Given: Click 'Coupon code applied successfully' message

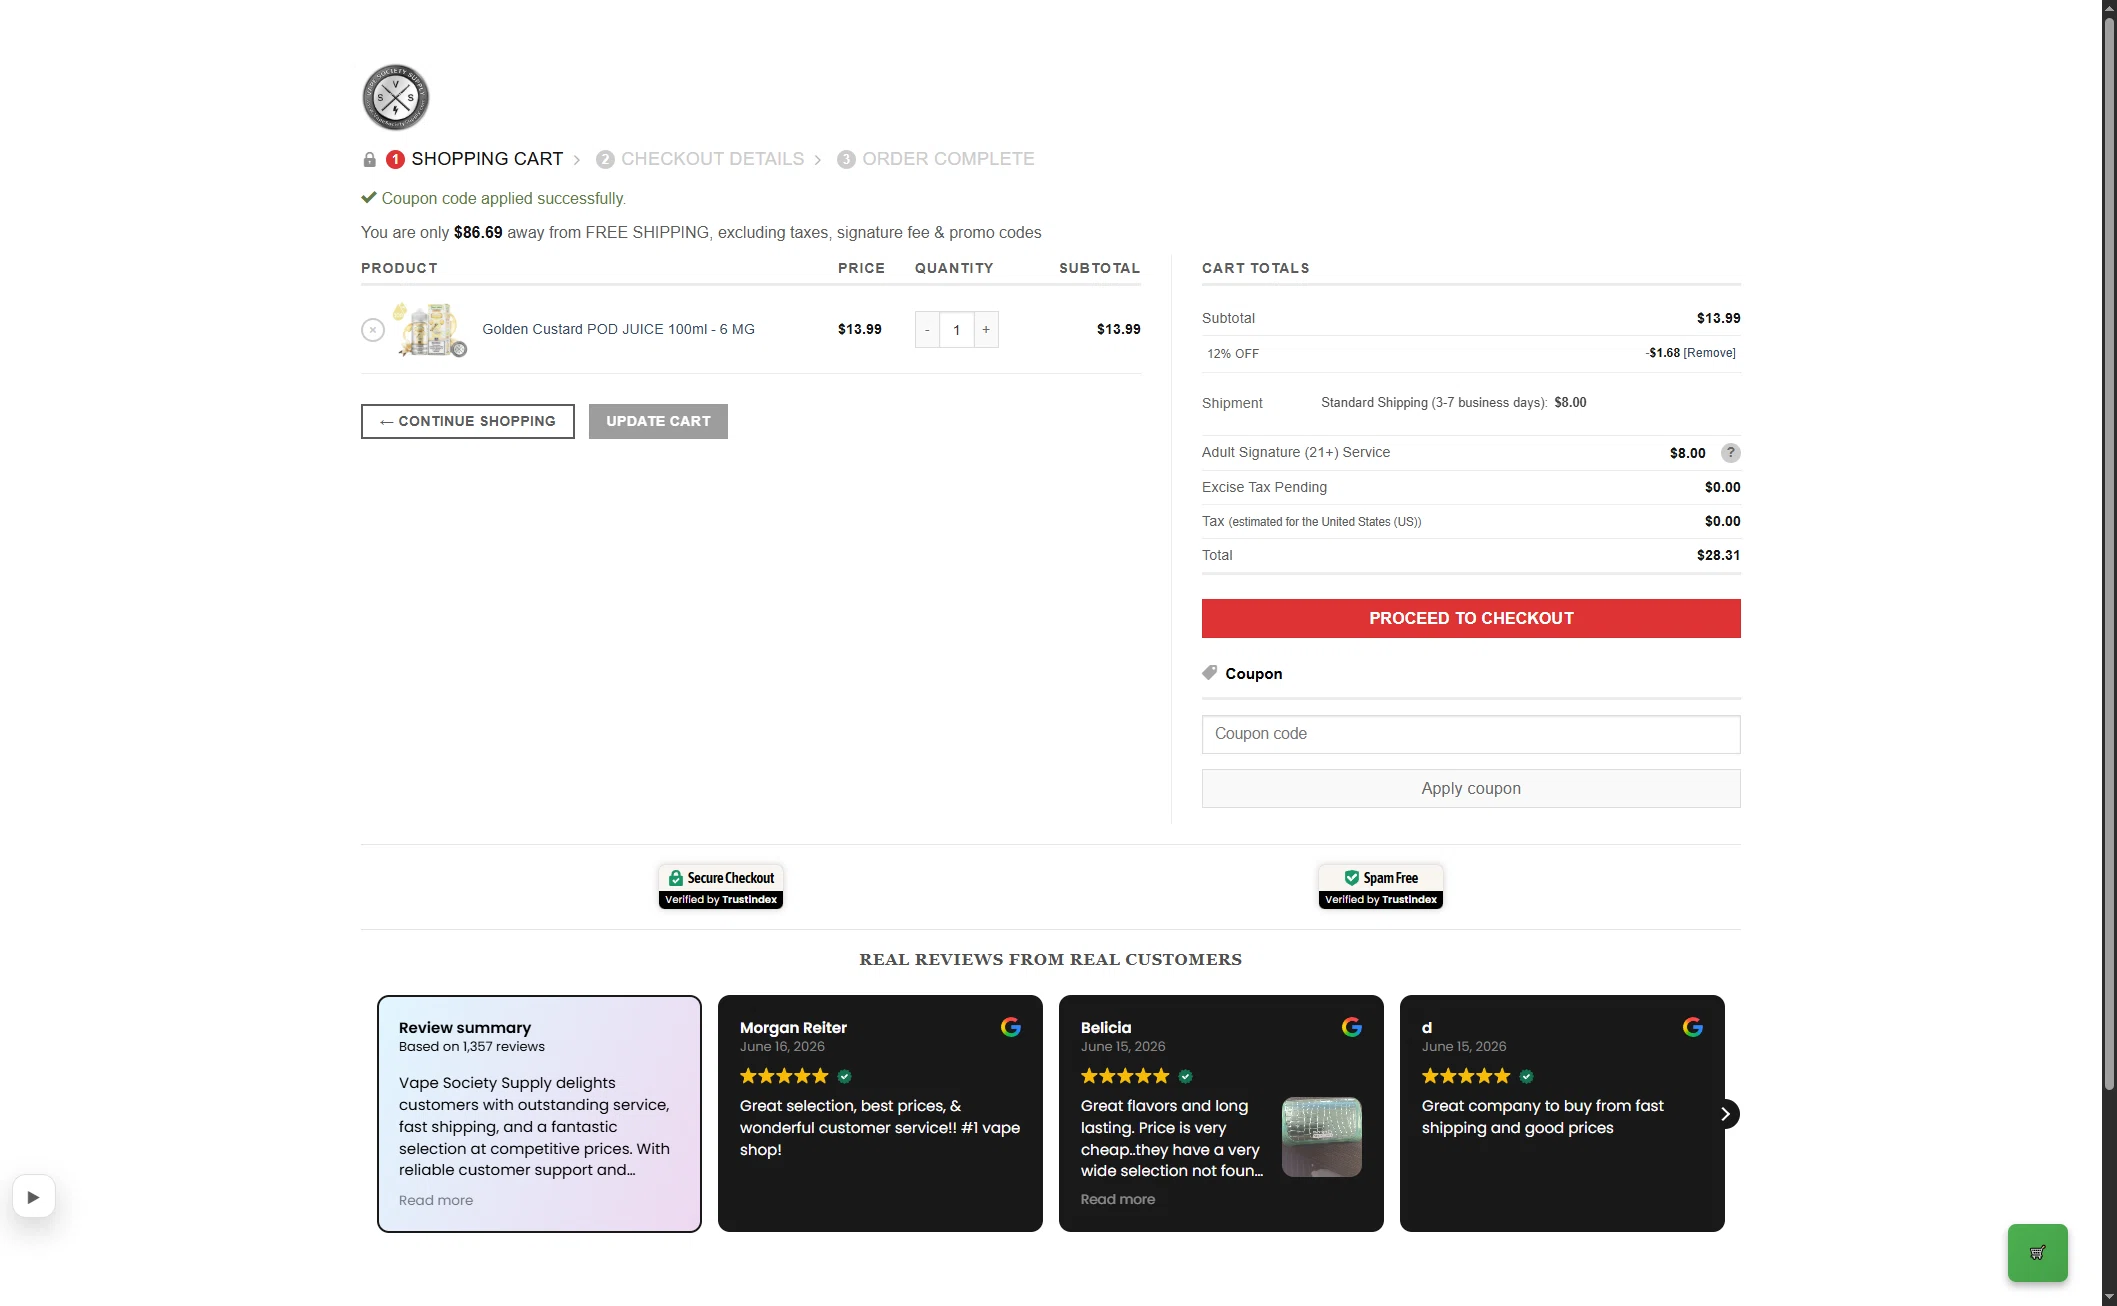Looking at the screenshot, I should [x=503, y=198].
